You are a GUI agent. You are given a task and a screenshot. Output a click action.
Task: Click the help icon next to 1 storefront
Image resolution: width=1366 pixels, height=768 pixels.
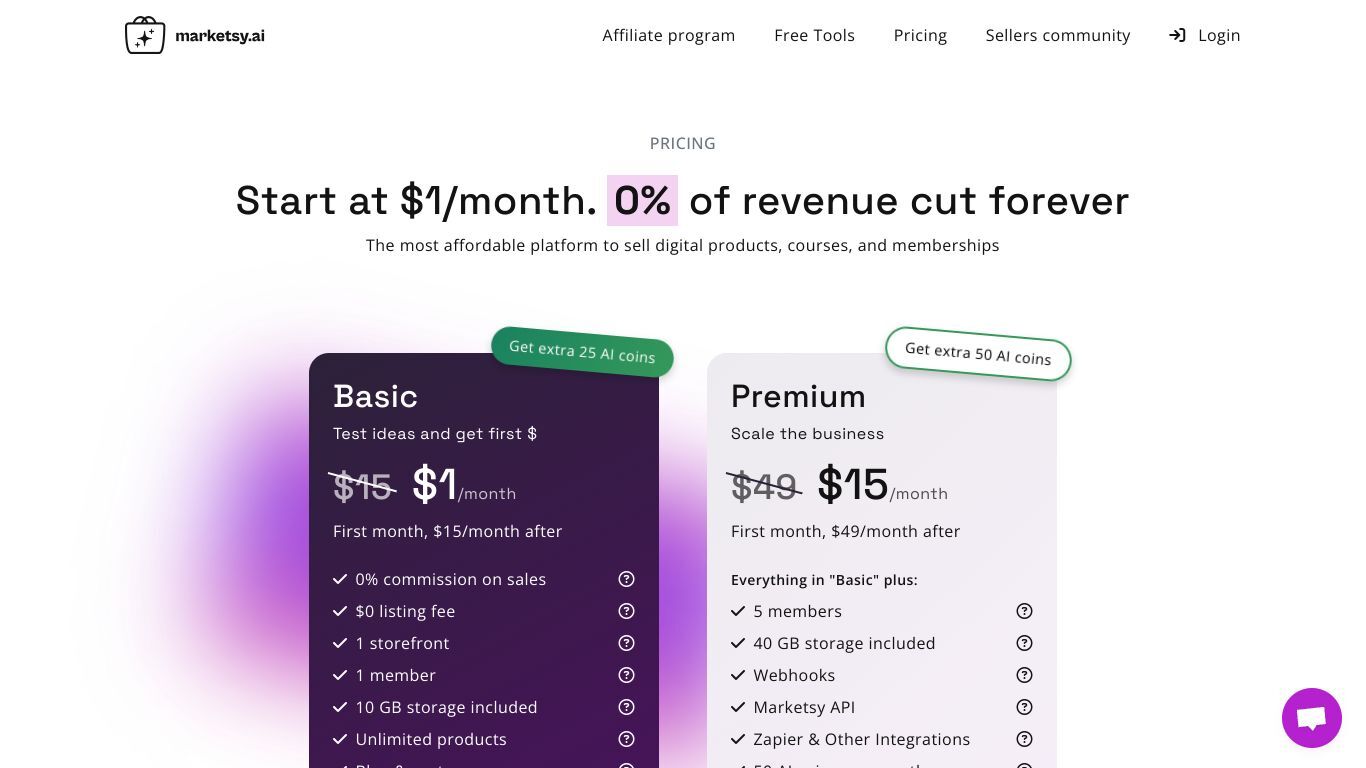tap(626, 643)
